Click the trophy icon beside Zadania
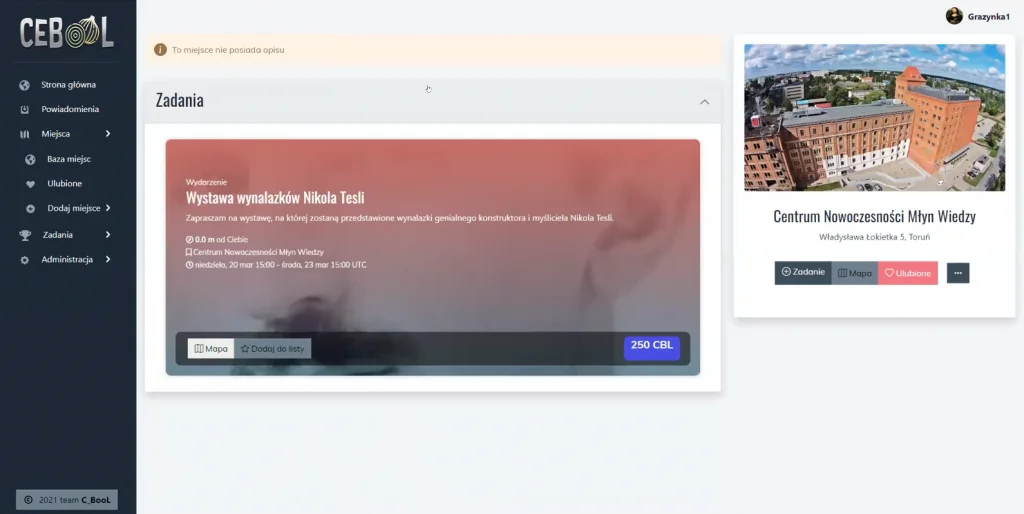 [25, 235]
